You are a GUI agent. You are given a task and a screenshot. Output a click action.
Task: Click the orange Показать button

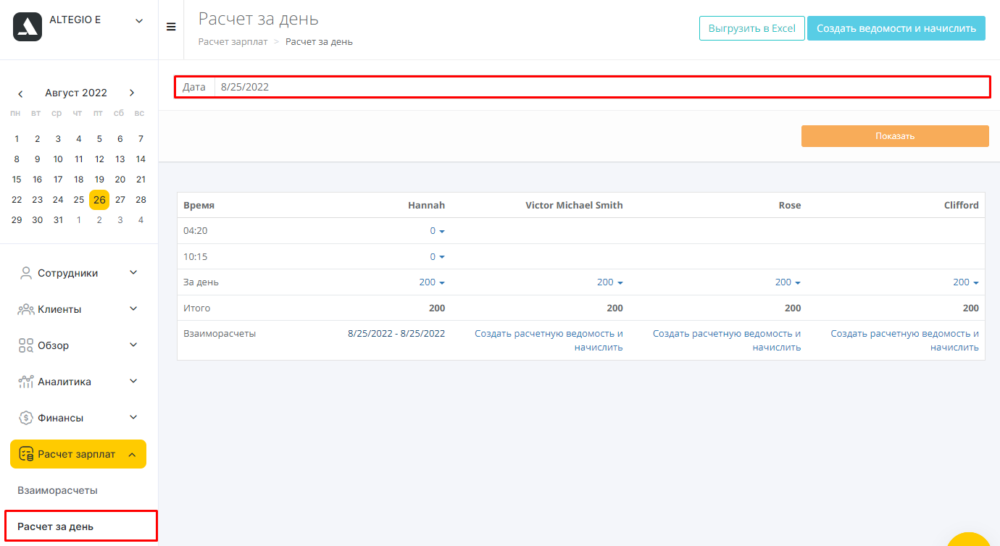tap(895, 136)
